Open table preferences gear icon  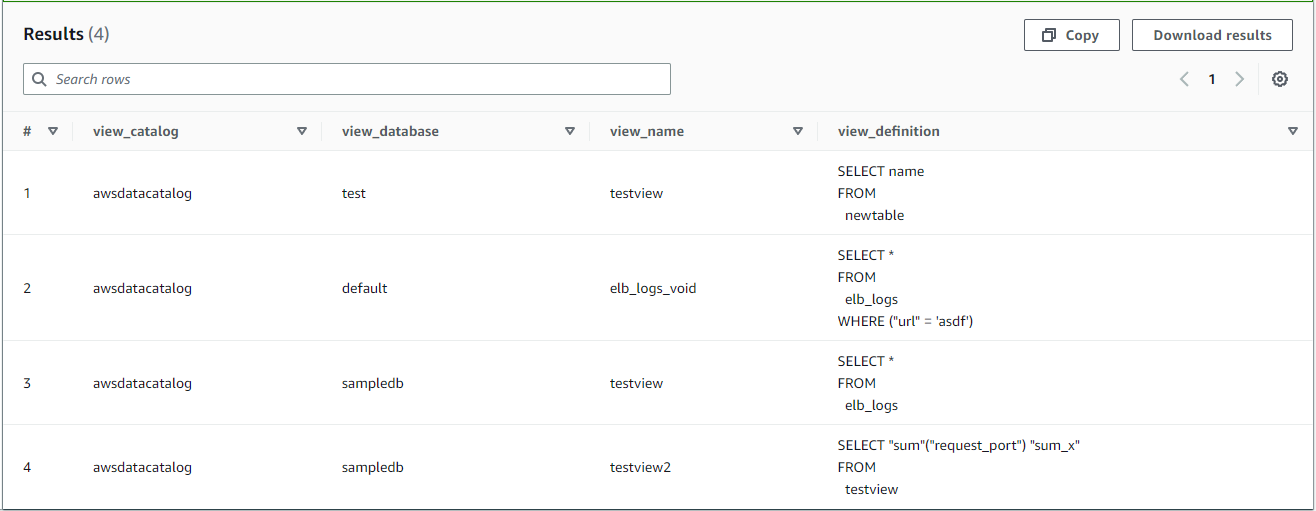pyautogui.click(x=1279, y=79)
